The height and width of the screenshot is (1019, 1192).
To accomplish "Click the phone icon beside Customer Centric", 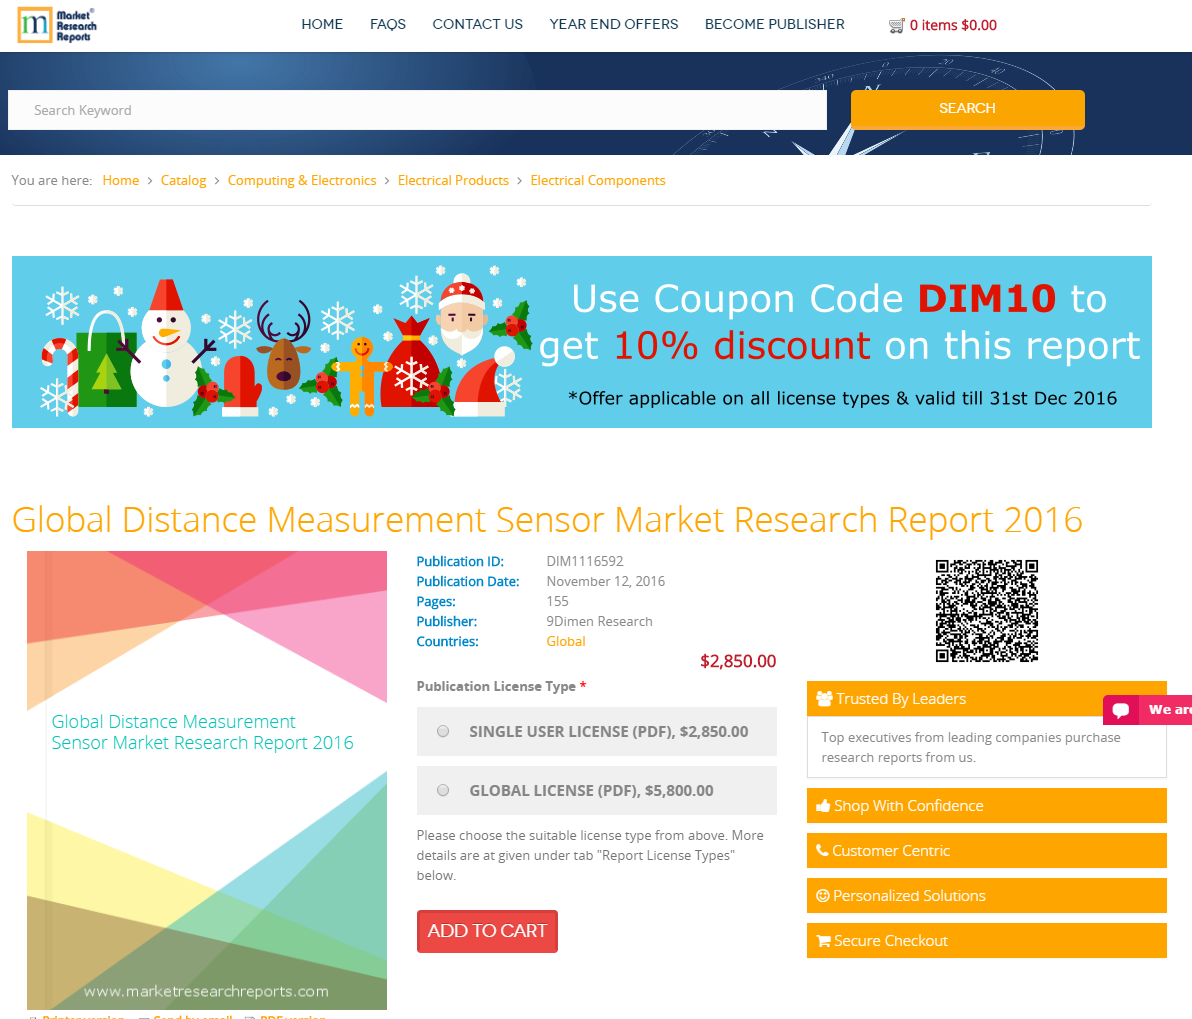I will (x=822, y=850).
